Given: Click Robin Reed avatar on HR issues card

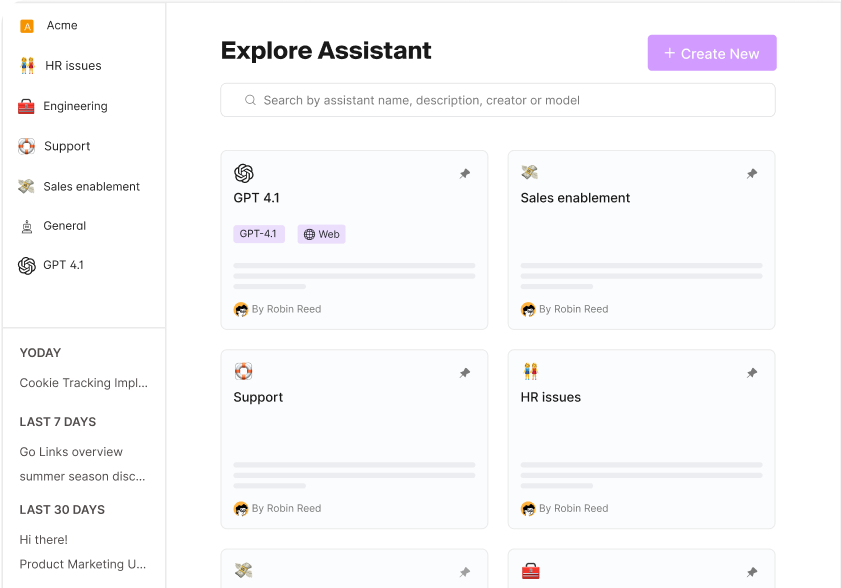Looking at the screenshot, I should tap(528, 509).
